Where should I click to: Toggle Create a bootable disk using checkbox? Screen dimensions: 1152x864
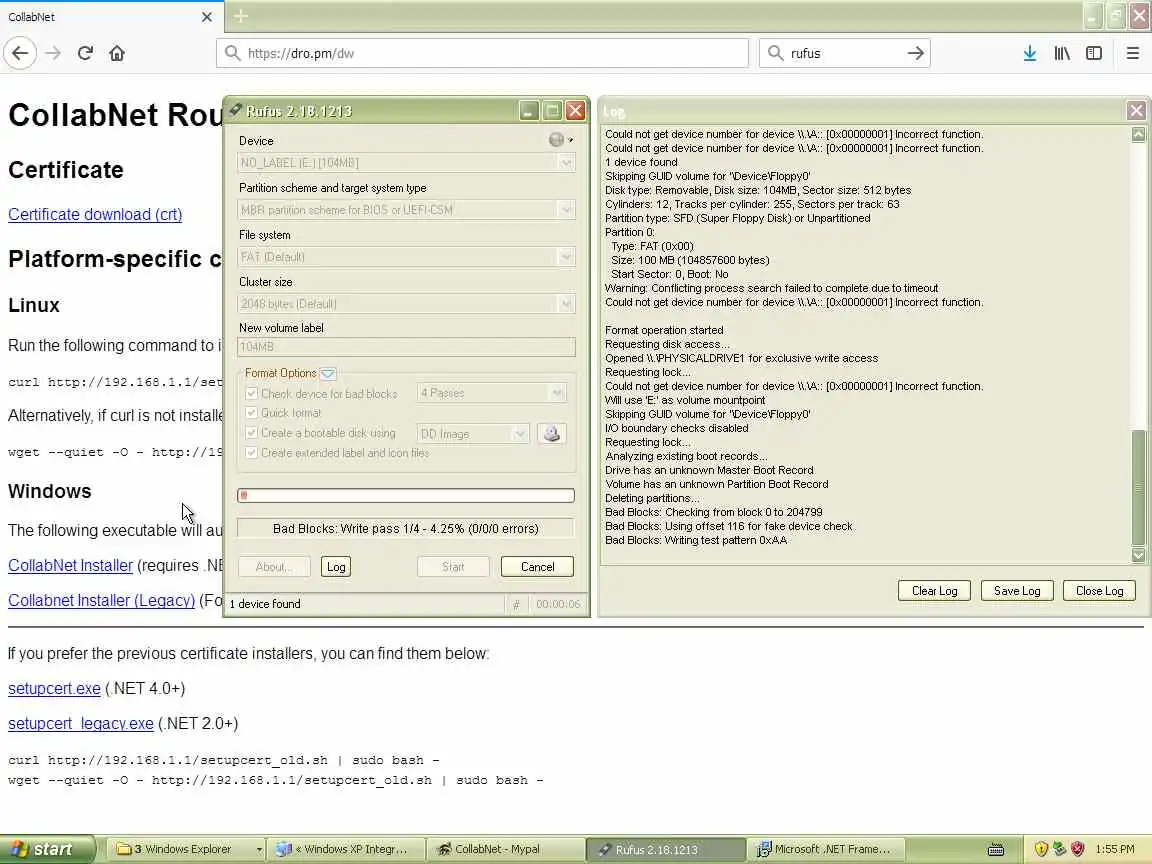pos(251,433)
